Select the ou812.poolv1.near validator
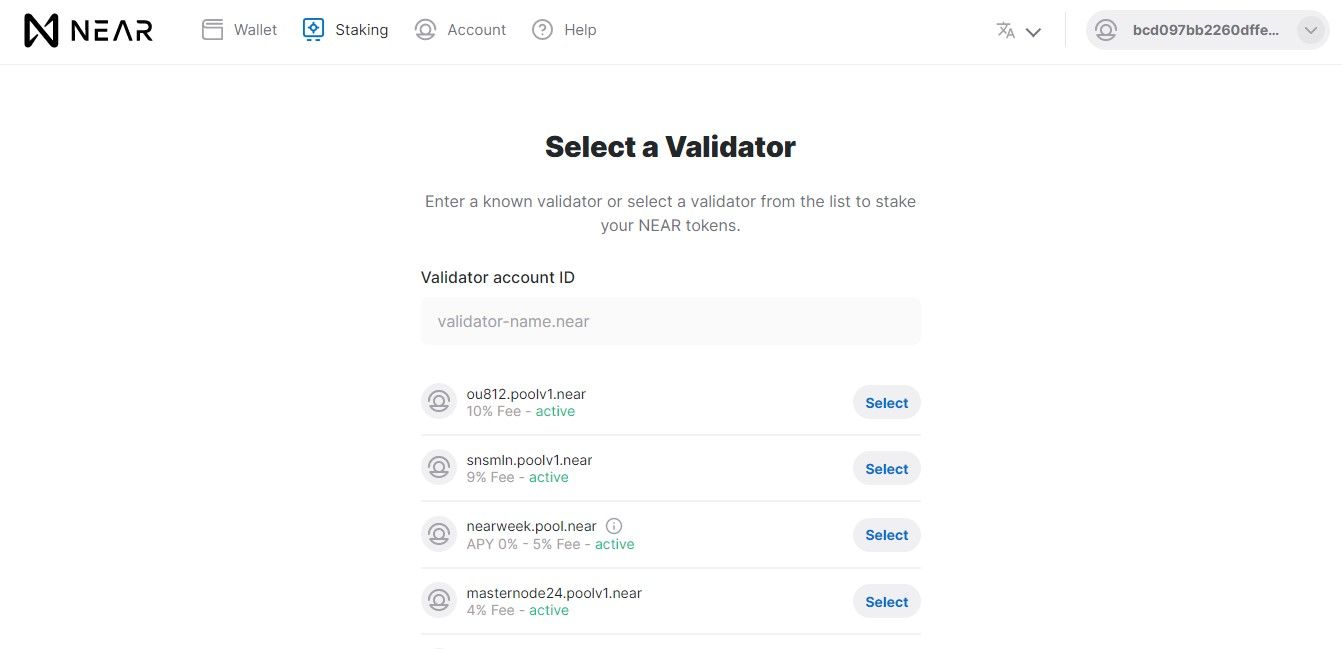 pos(886,403)
